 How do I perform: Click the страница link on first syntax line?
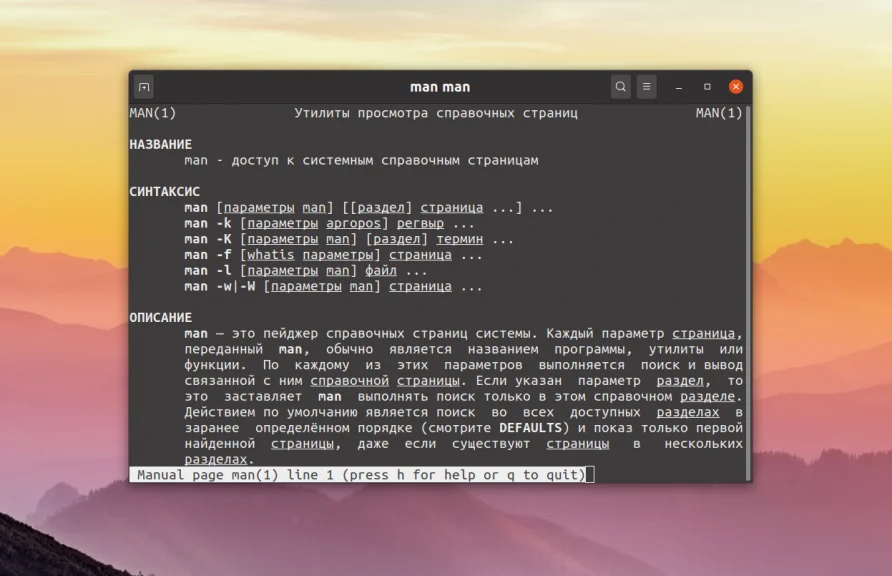point(452,207)
